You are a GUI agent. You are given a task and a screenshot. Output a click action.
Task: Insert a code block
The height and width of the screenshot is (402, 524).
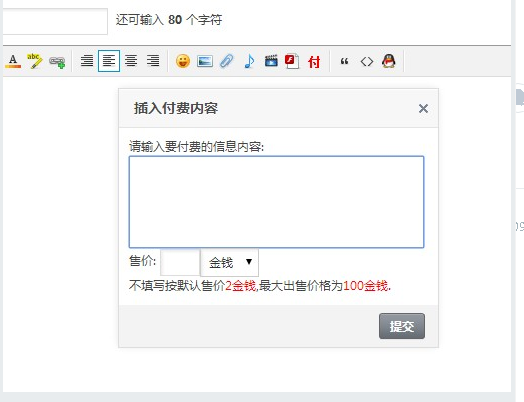367,62
